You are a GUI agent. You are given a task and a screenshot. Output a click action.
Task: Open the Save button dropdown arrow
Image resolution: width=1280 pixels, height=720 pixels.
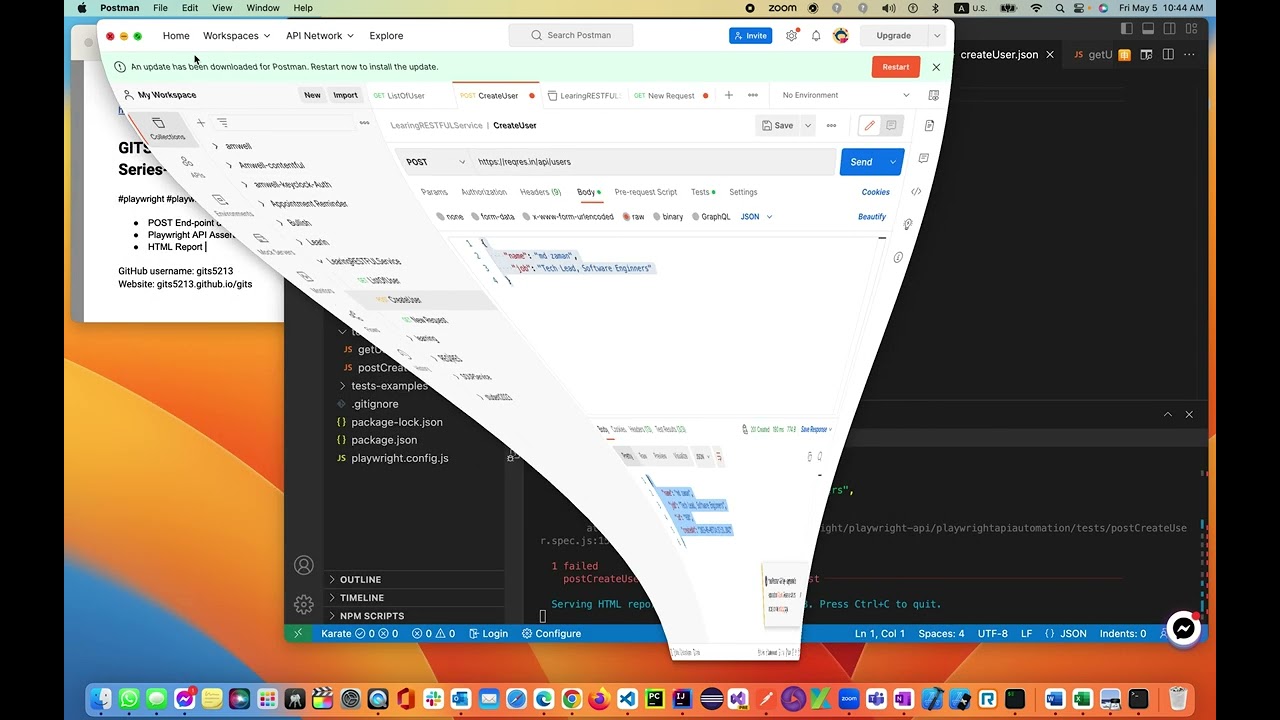coord(808,126)
